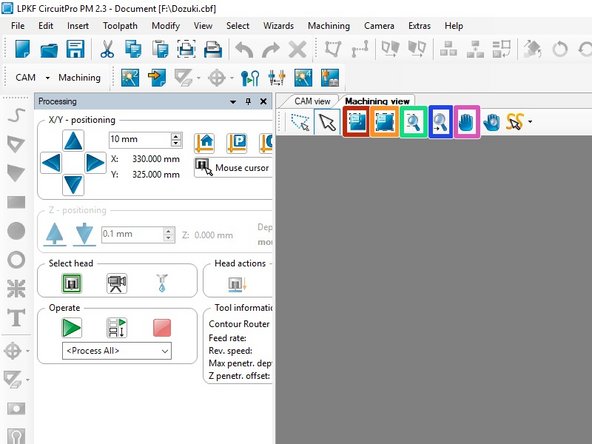Switch to the Machining view tab
The width and height of the screenshot is (592, 444).
[377, 101]
